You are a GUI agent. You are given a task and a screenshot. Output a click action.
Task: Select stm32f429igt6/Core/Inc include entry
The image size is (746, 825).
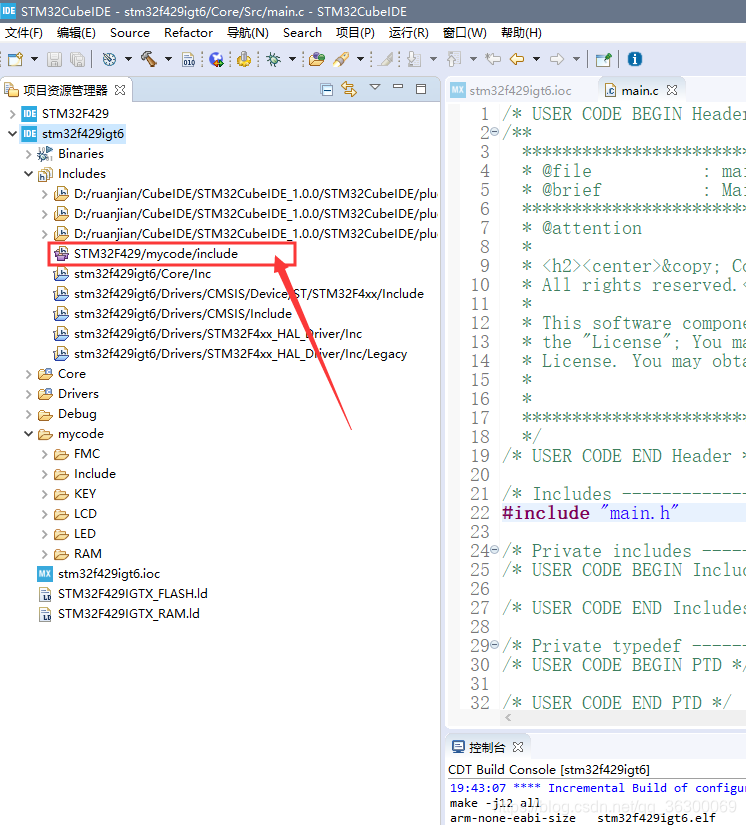(142, 274)
